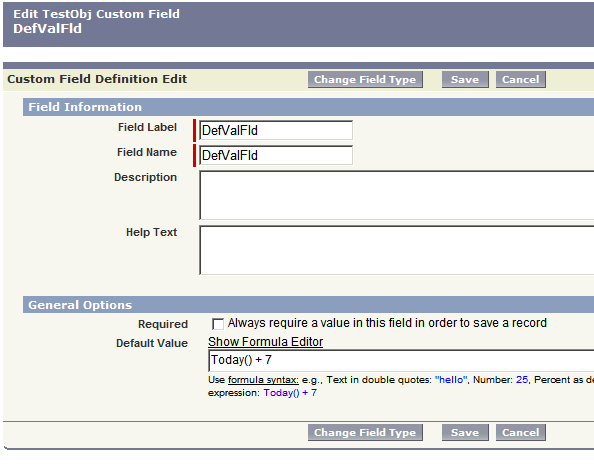Click the top Cancel button
The width and height of the screenshot is (594, 476).
pos(521,80)
